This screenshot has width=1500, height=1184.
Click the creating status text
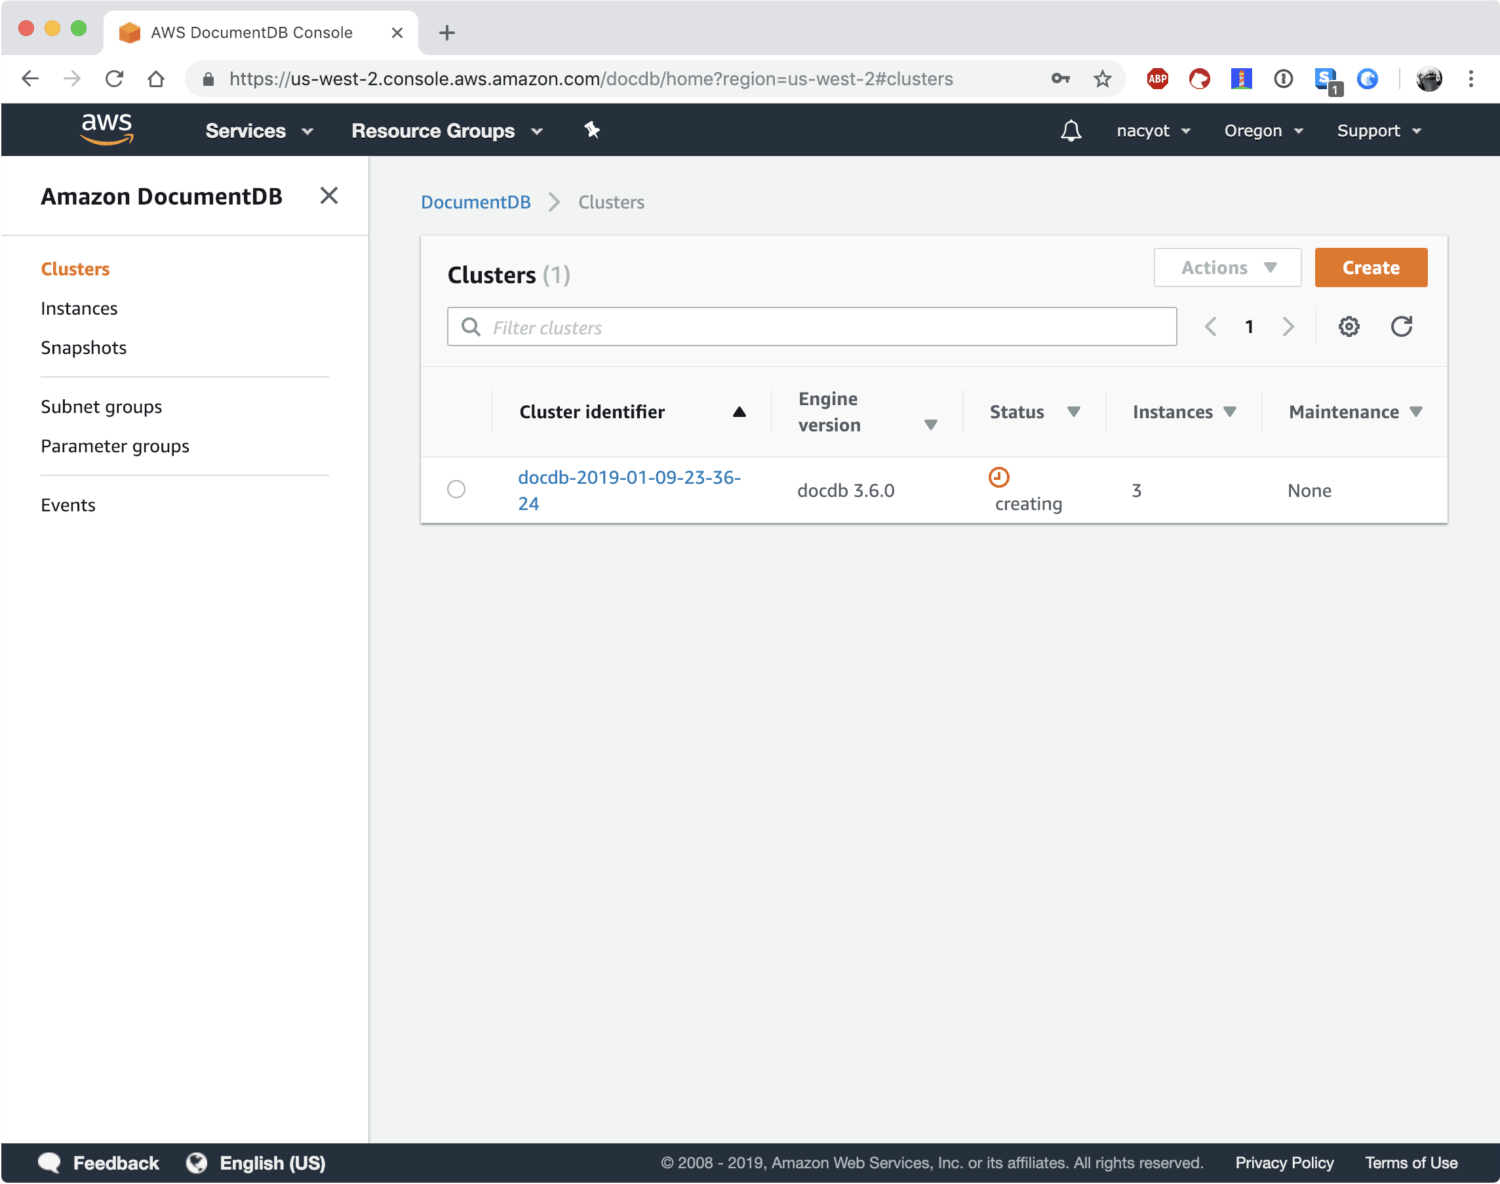(x=1029, y=504)
